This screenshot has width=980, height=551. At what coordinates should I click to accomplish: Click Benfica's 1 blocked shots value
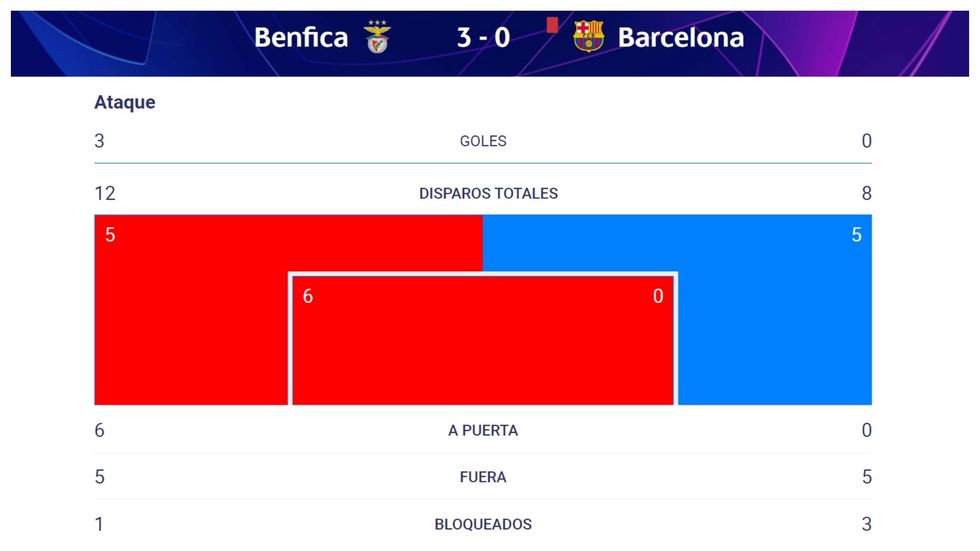(x=99, y=524)
